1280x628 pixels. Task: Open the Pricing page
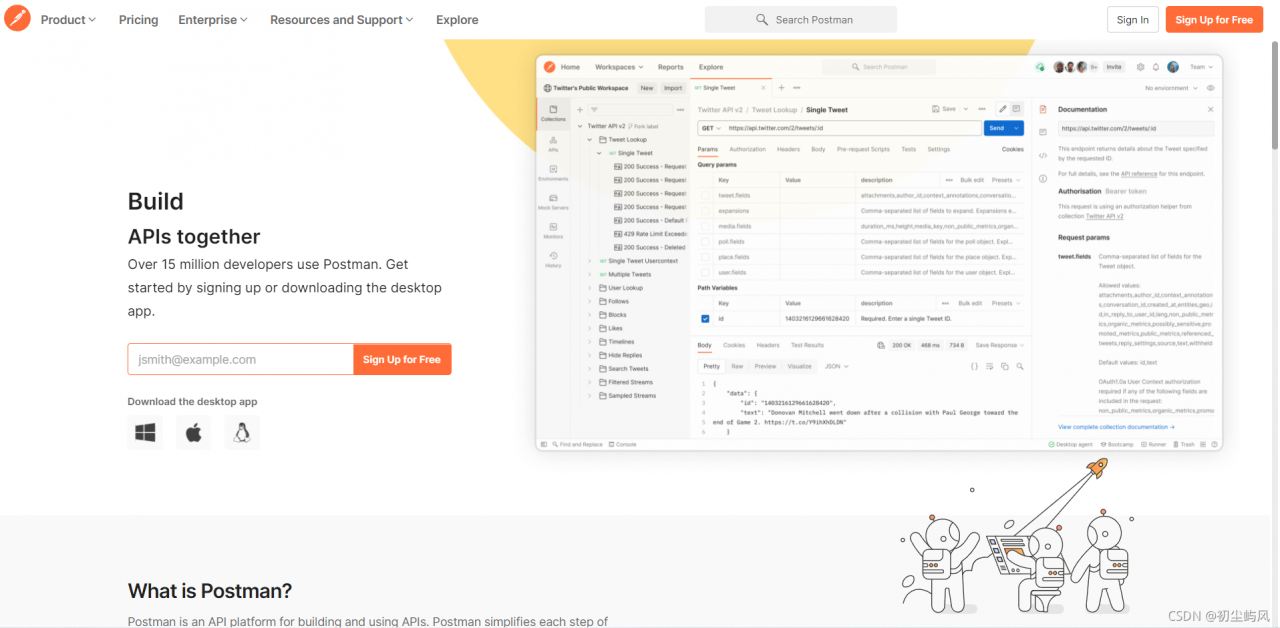(138, 20)
